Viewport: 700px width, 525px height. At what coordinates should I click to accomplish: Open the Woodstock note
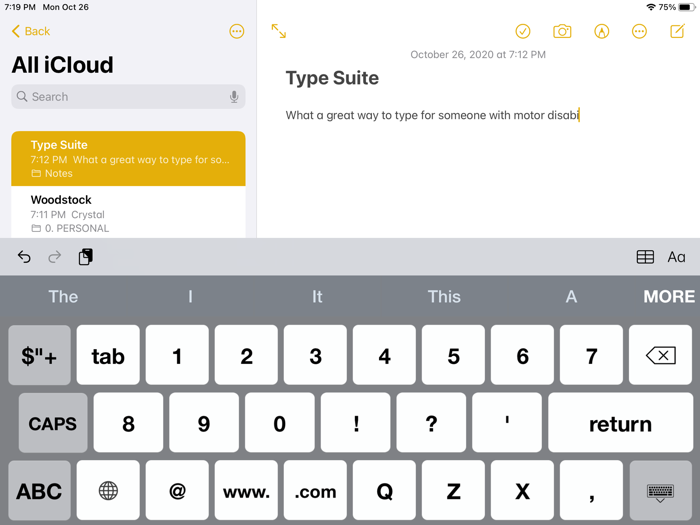128,212
